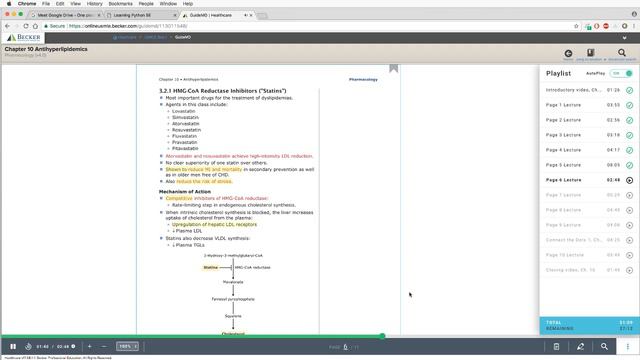Select Page 3 Lecture in playlist
Screen dimensions: 640x360
(589, 135)
